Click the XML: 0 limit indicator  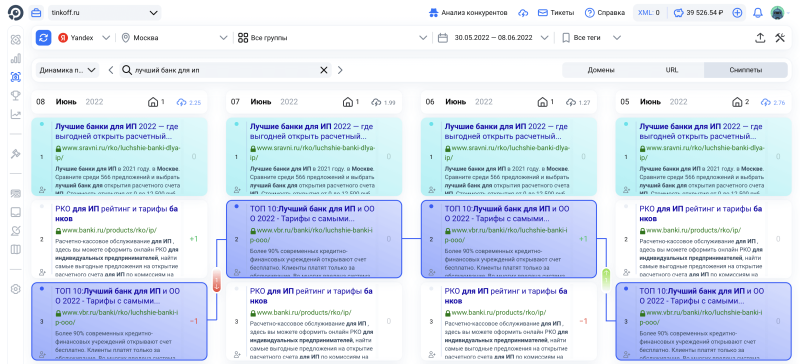649,13
